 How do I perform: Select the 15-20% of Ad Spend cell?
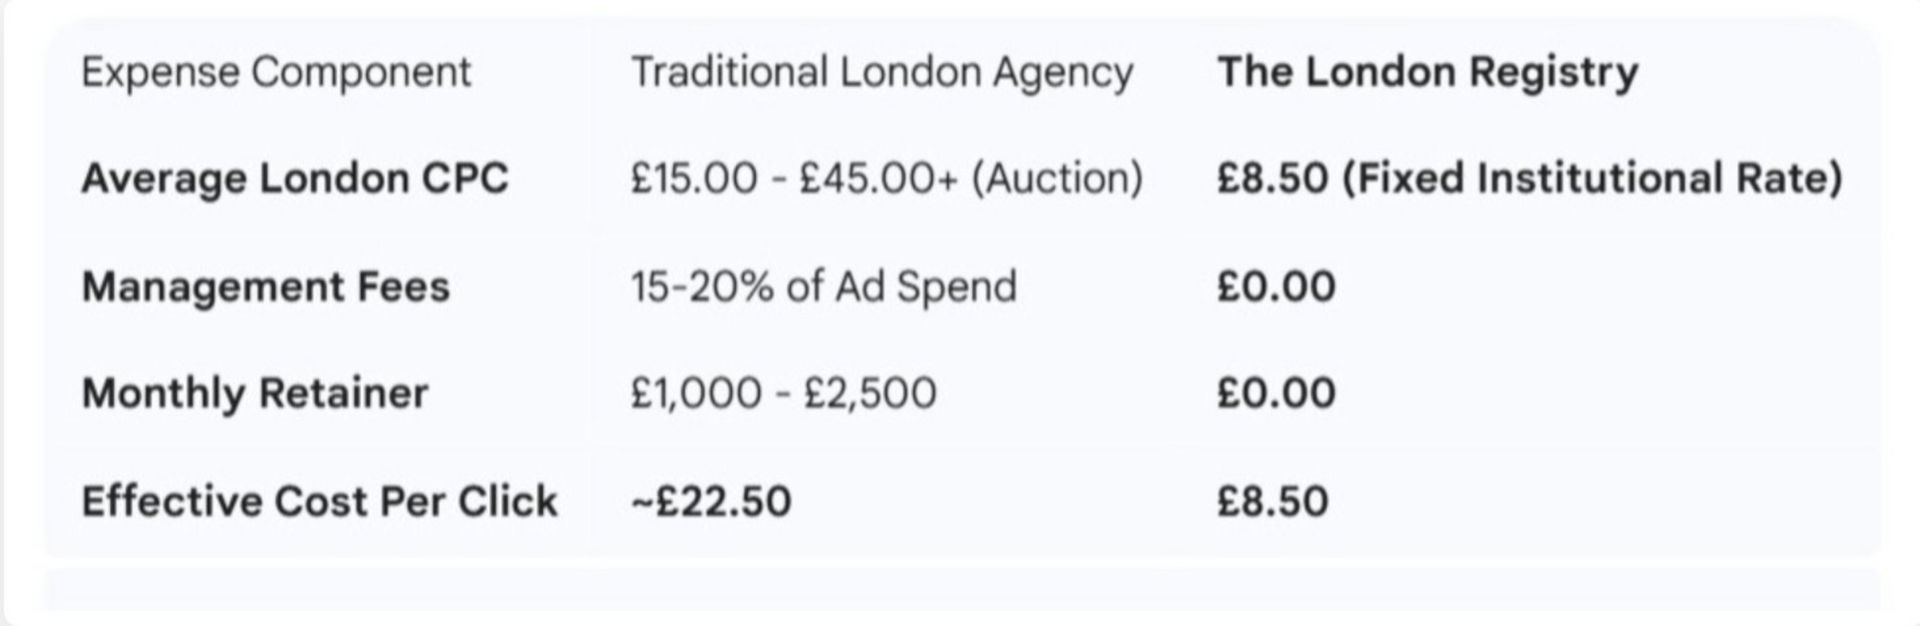[823, 287]
